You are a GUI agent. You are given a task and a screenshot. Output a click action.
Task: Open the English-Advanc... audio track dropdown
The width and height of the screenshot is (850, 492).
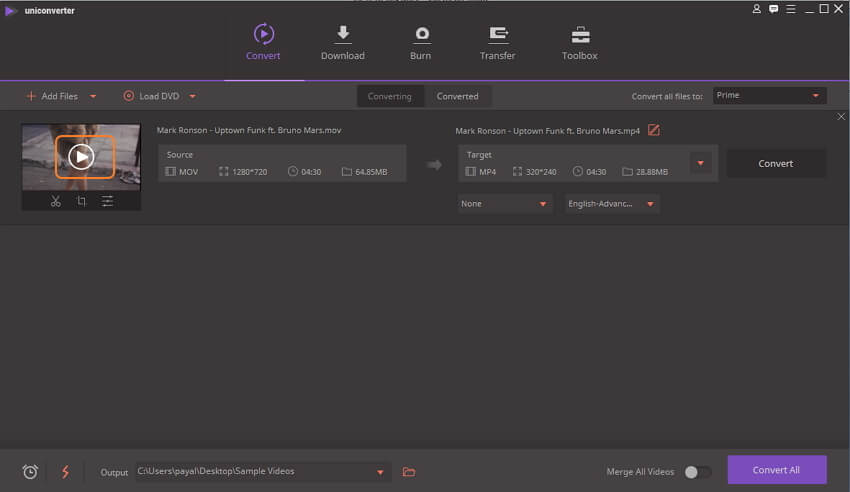pos(612,204)
